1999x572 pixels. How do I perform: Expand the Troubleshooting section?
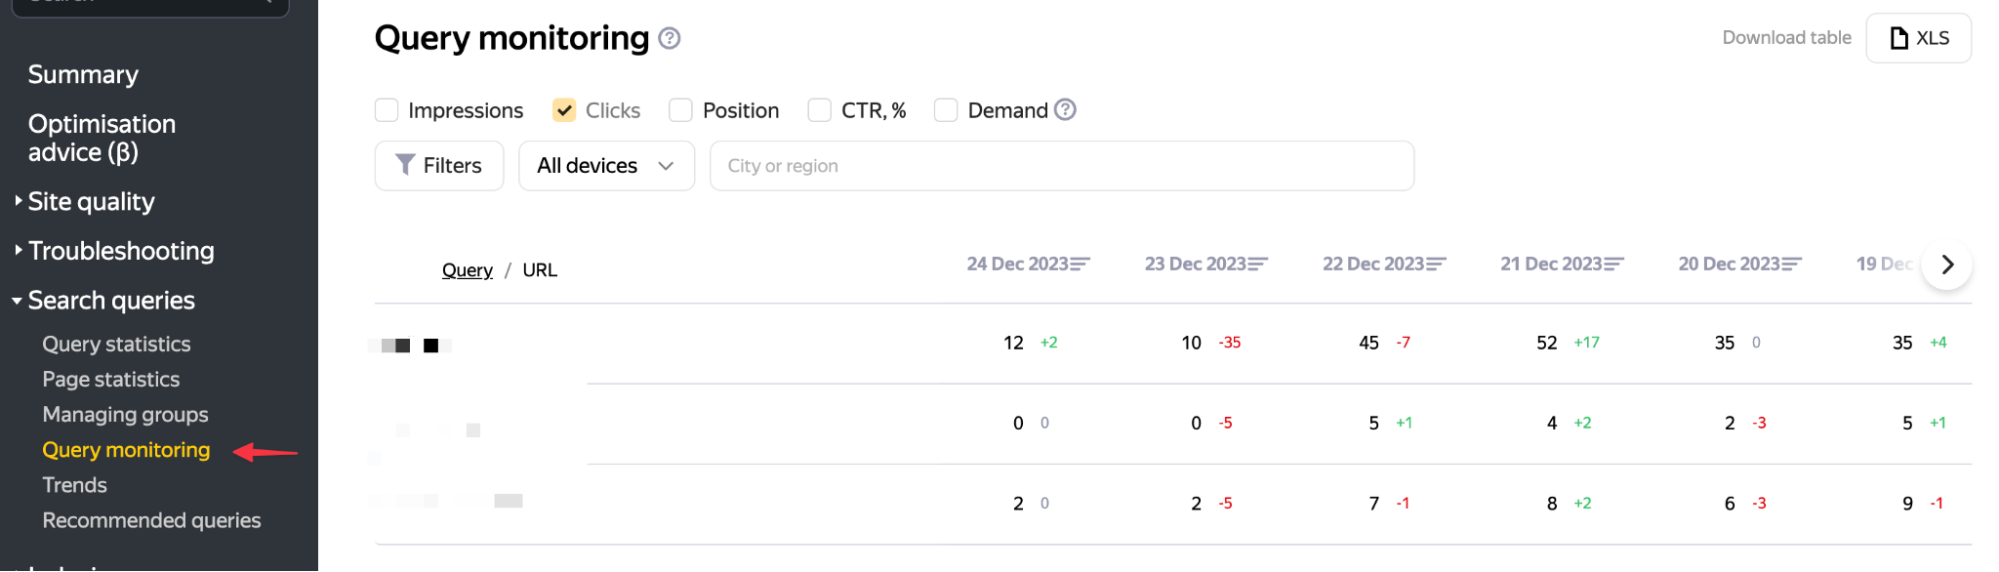pos(120,251)
